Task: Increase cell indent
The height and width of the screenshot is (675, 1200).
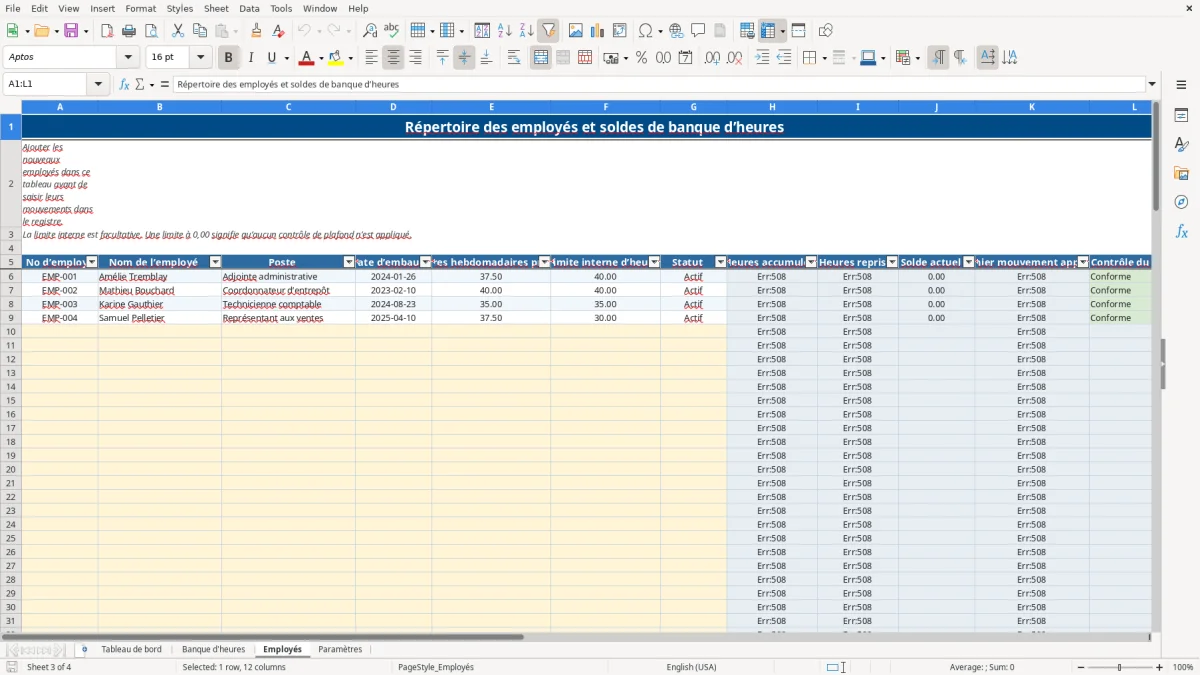Action: [762, 58]
